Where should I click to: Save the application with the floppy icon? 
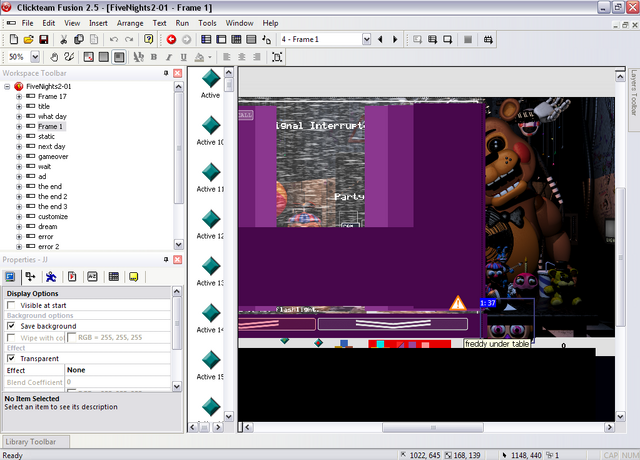44,39
